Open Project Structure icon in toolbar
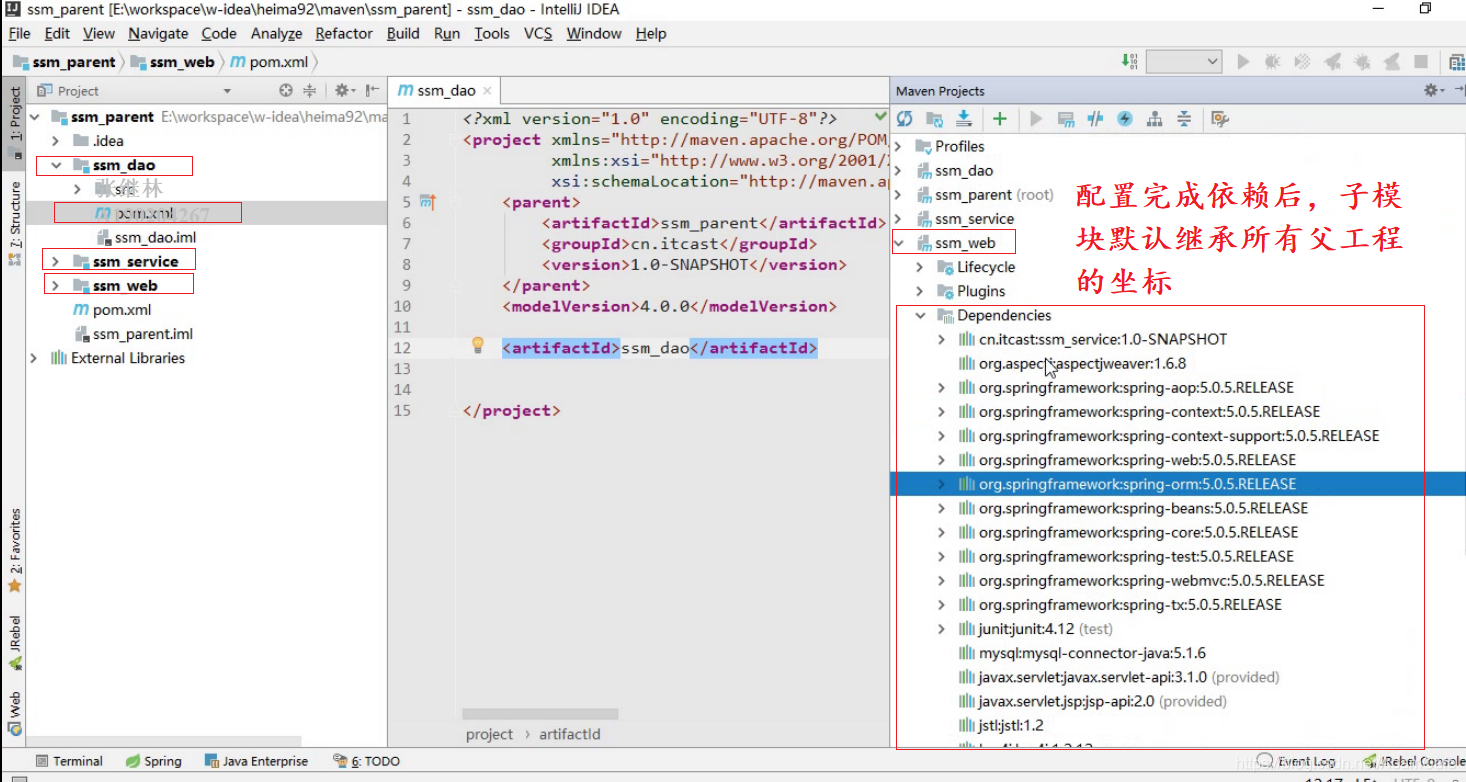1466x782 pixels. (1457, 62)
